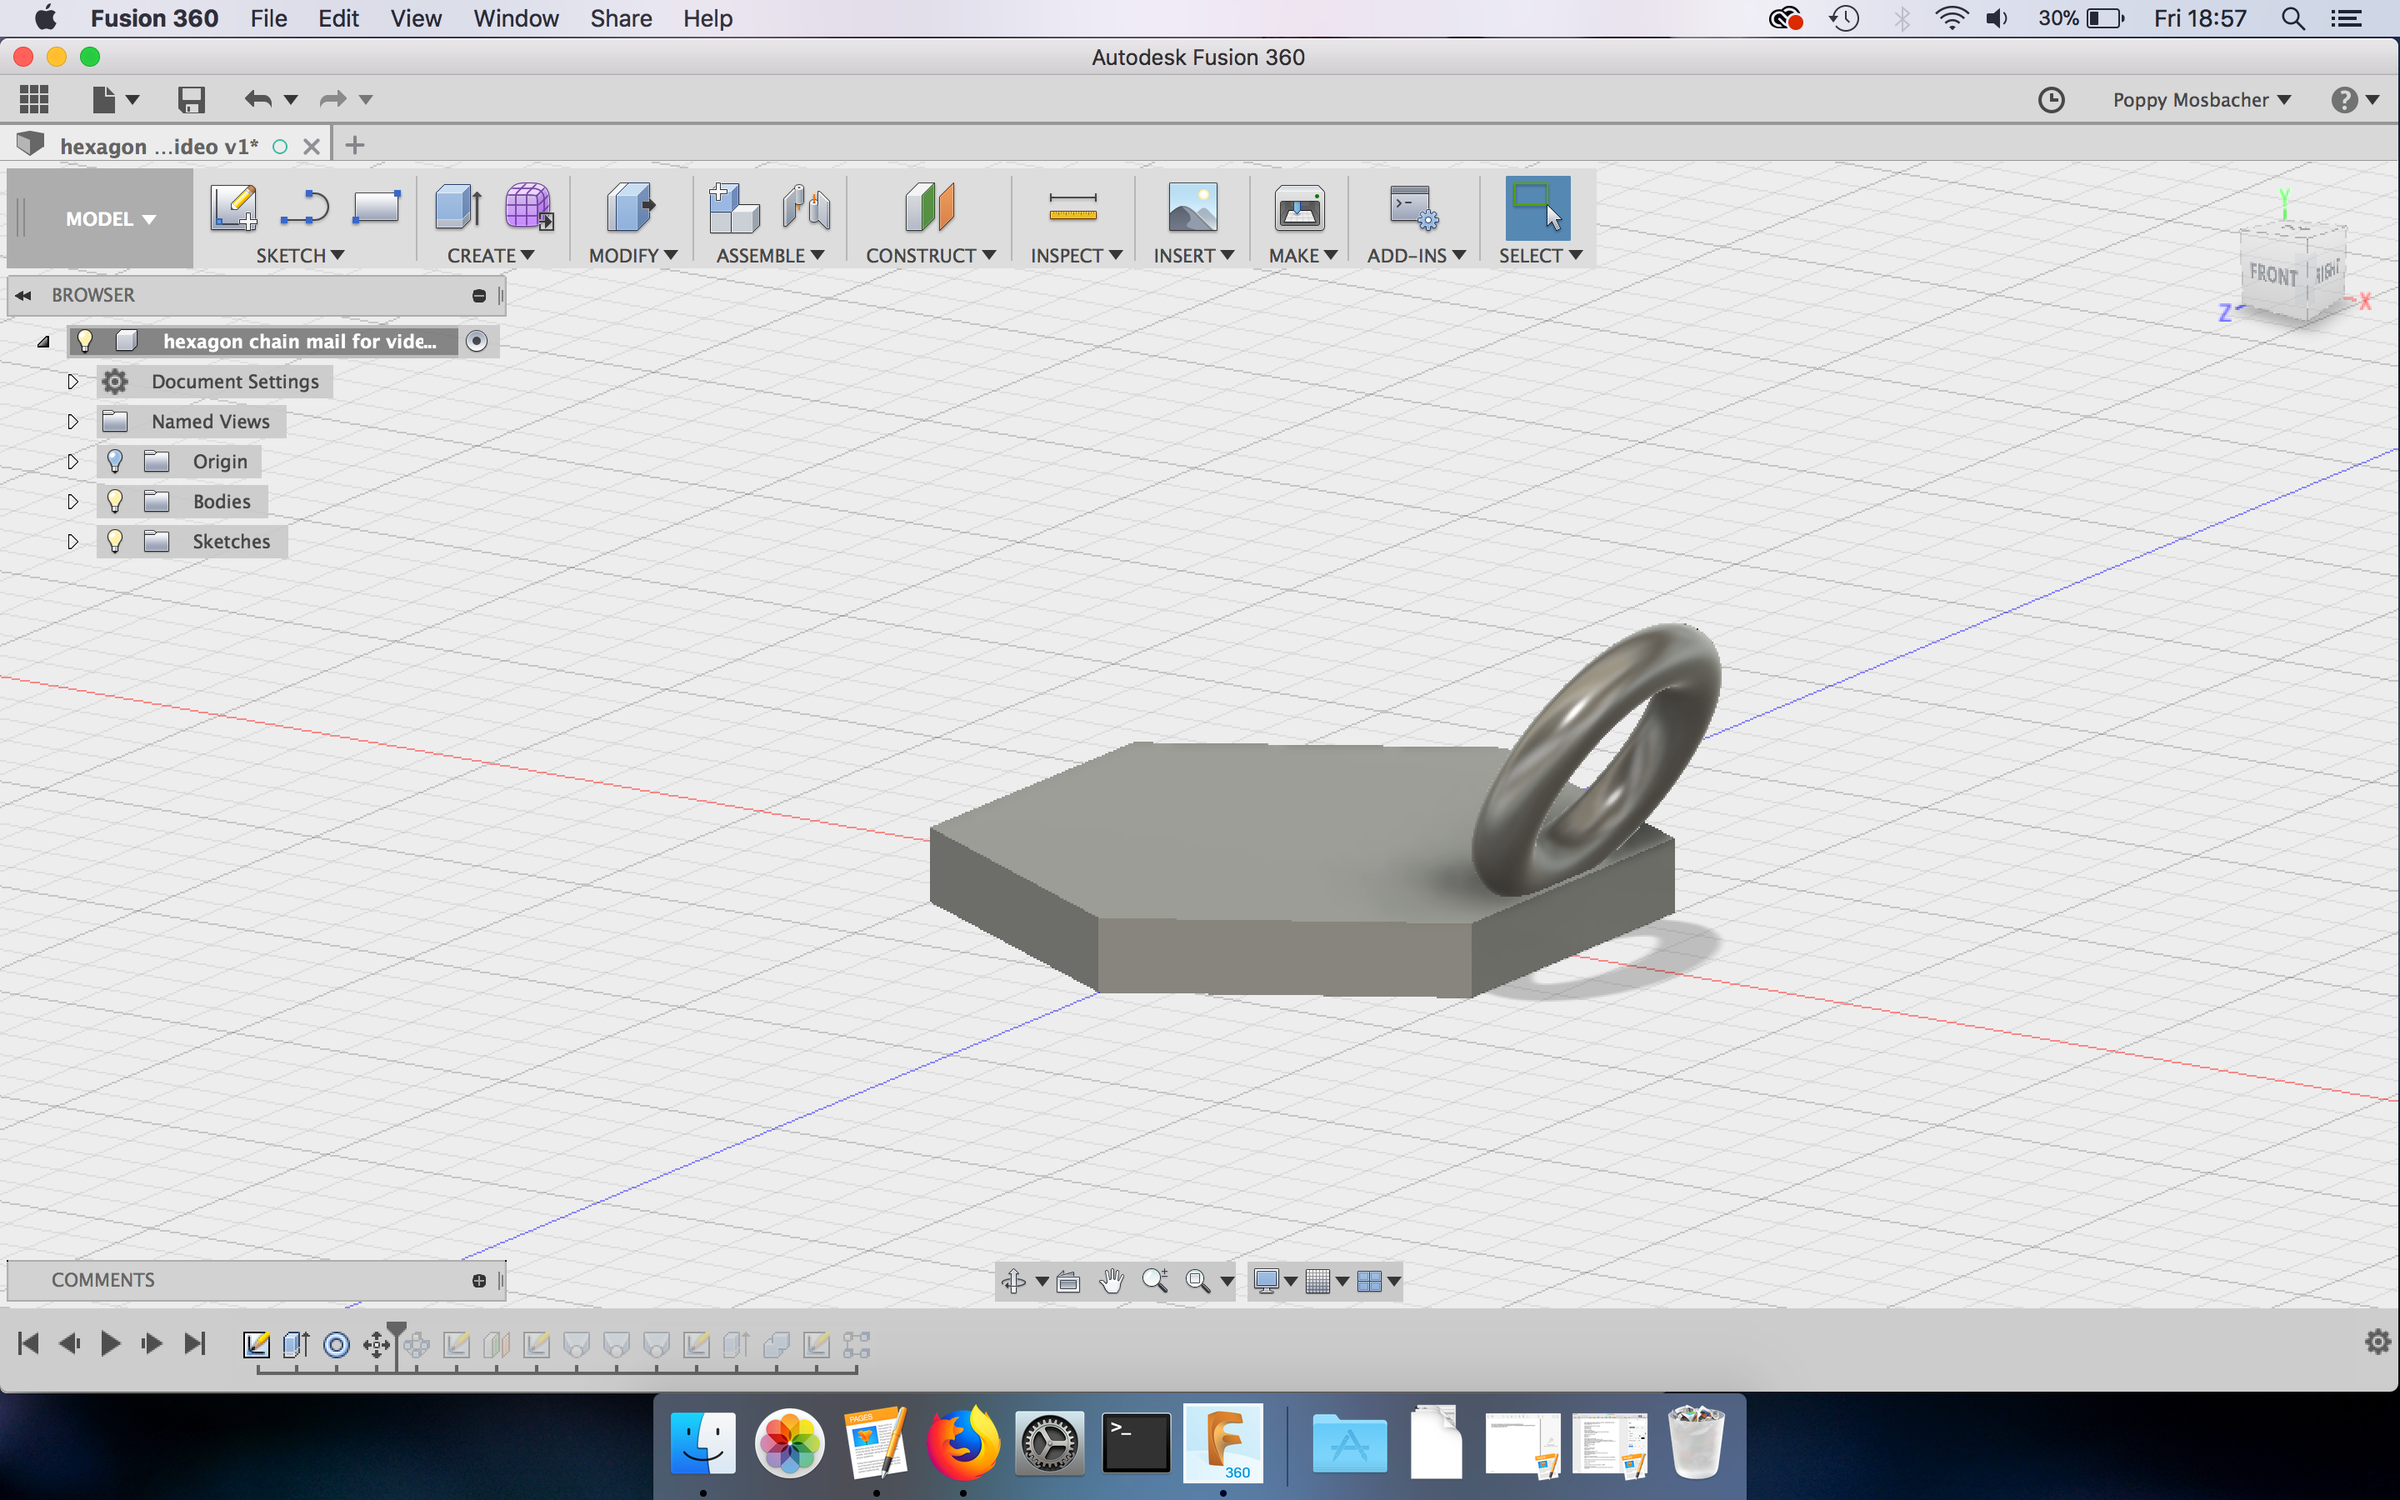Select the Pan tool in viewport toolbar
Viewport: 2400px width, 1500px height.
point(1111,1281)
